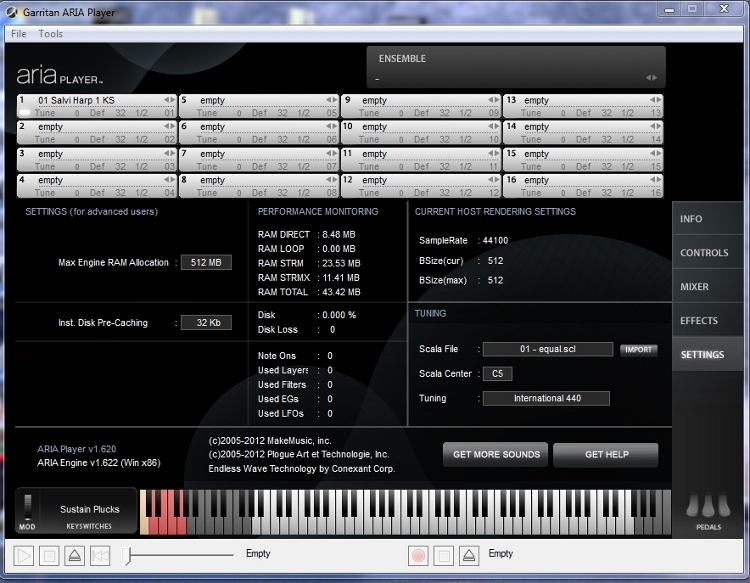The width and height of the screenshot is (750, 583).
Task: Open the Tuning International 440 dropdown
Action: click(x=546, y=398)
